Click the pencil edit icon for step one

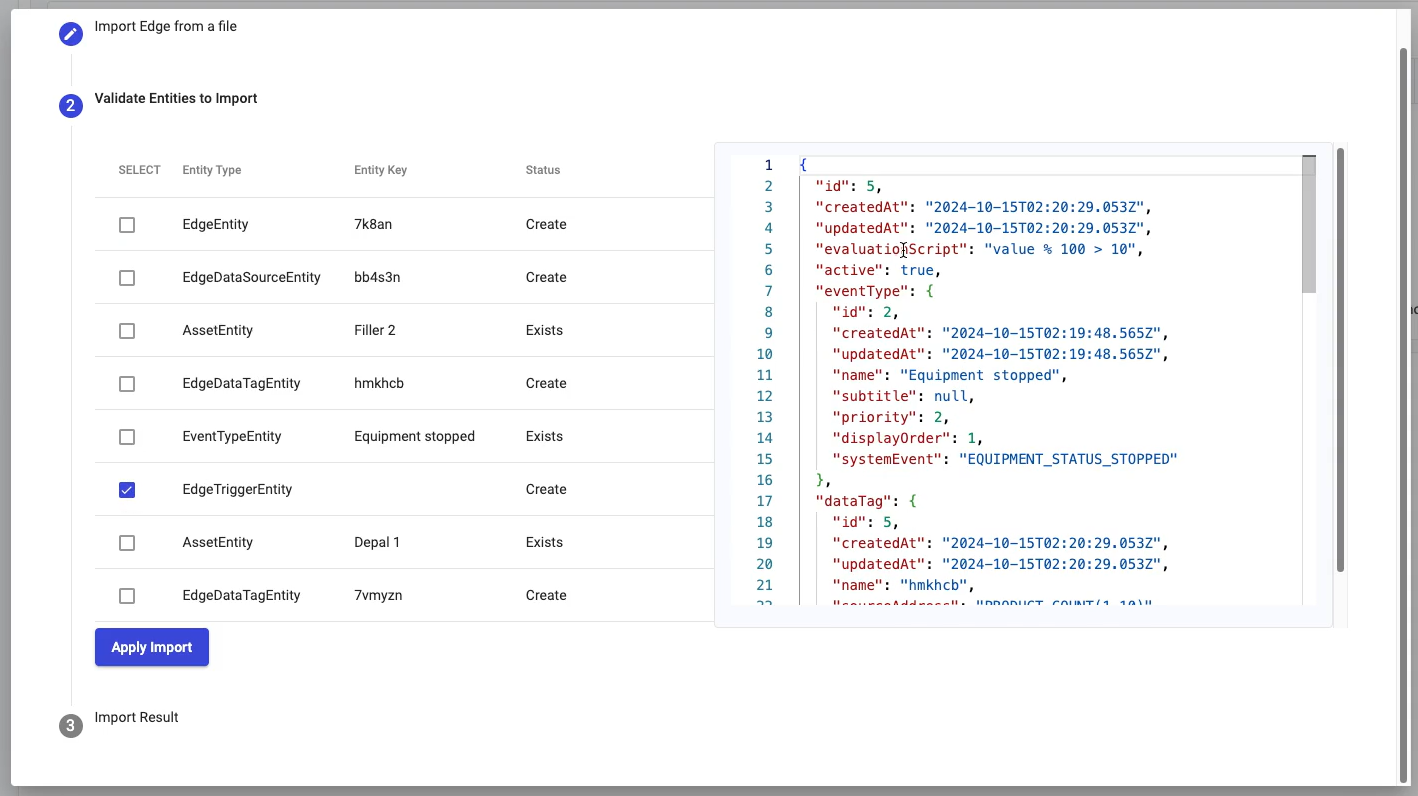(70, 34)
